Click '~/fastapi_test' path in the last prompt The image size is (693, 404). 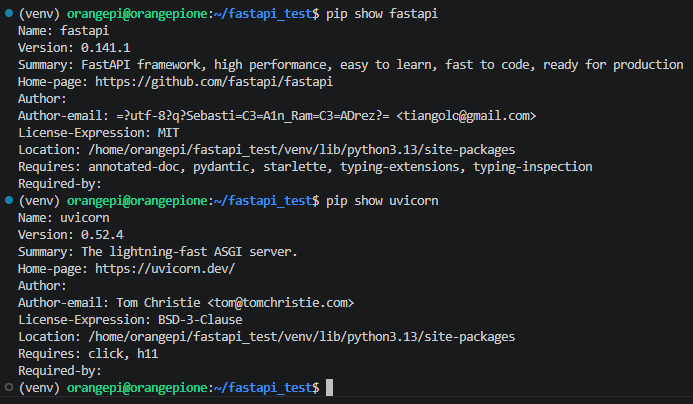coord(263,388)
